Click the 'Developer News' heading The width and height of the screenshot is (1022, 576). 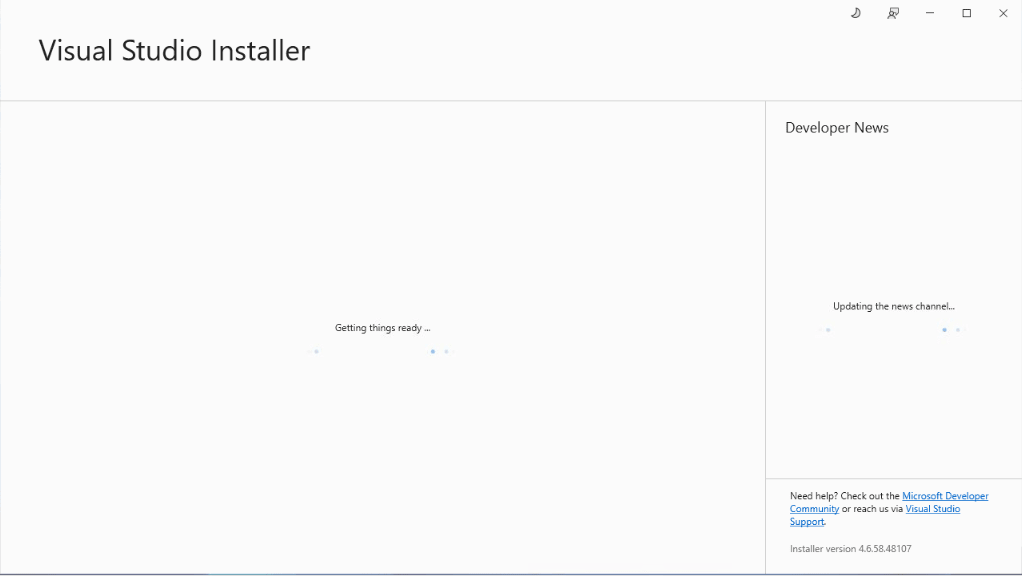click(x=837, y=128)
